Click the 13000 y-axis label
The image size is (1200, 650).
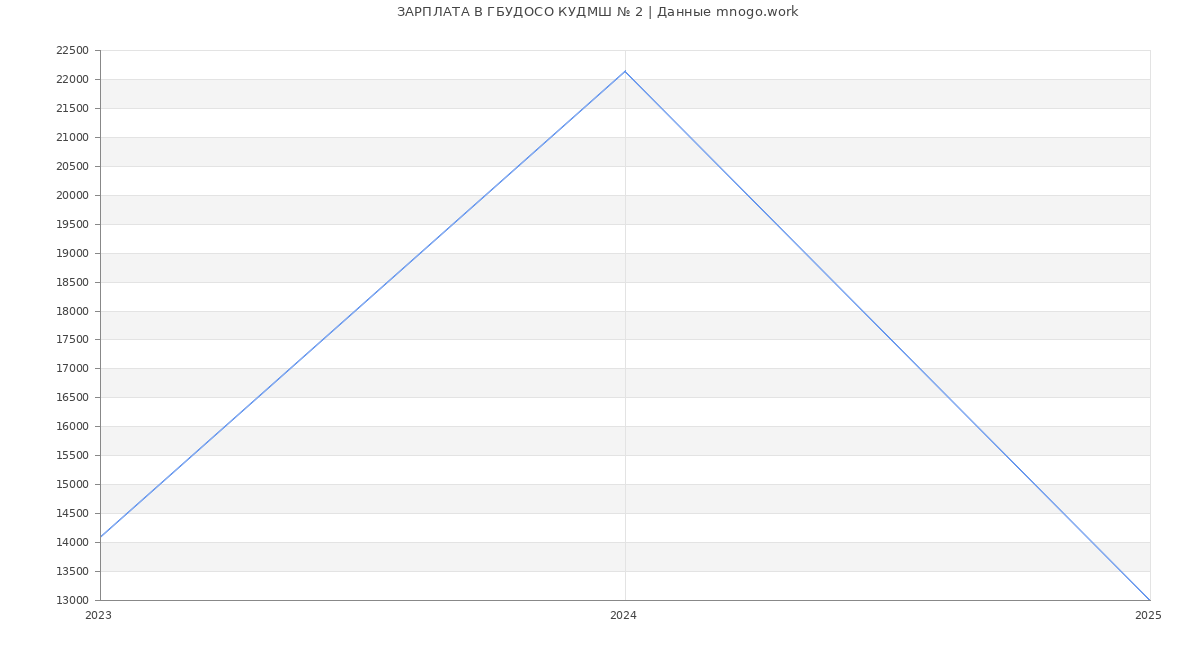tap(72, 601)
